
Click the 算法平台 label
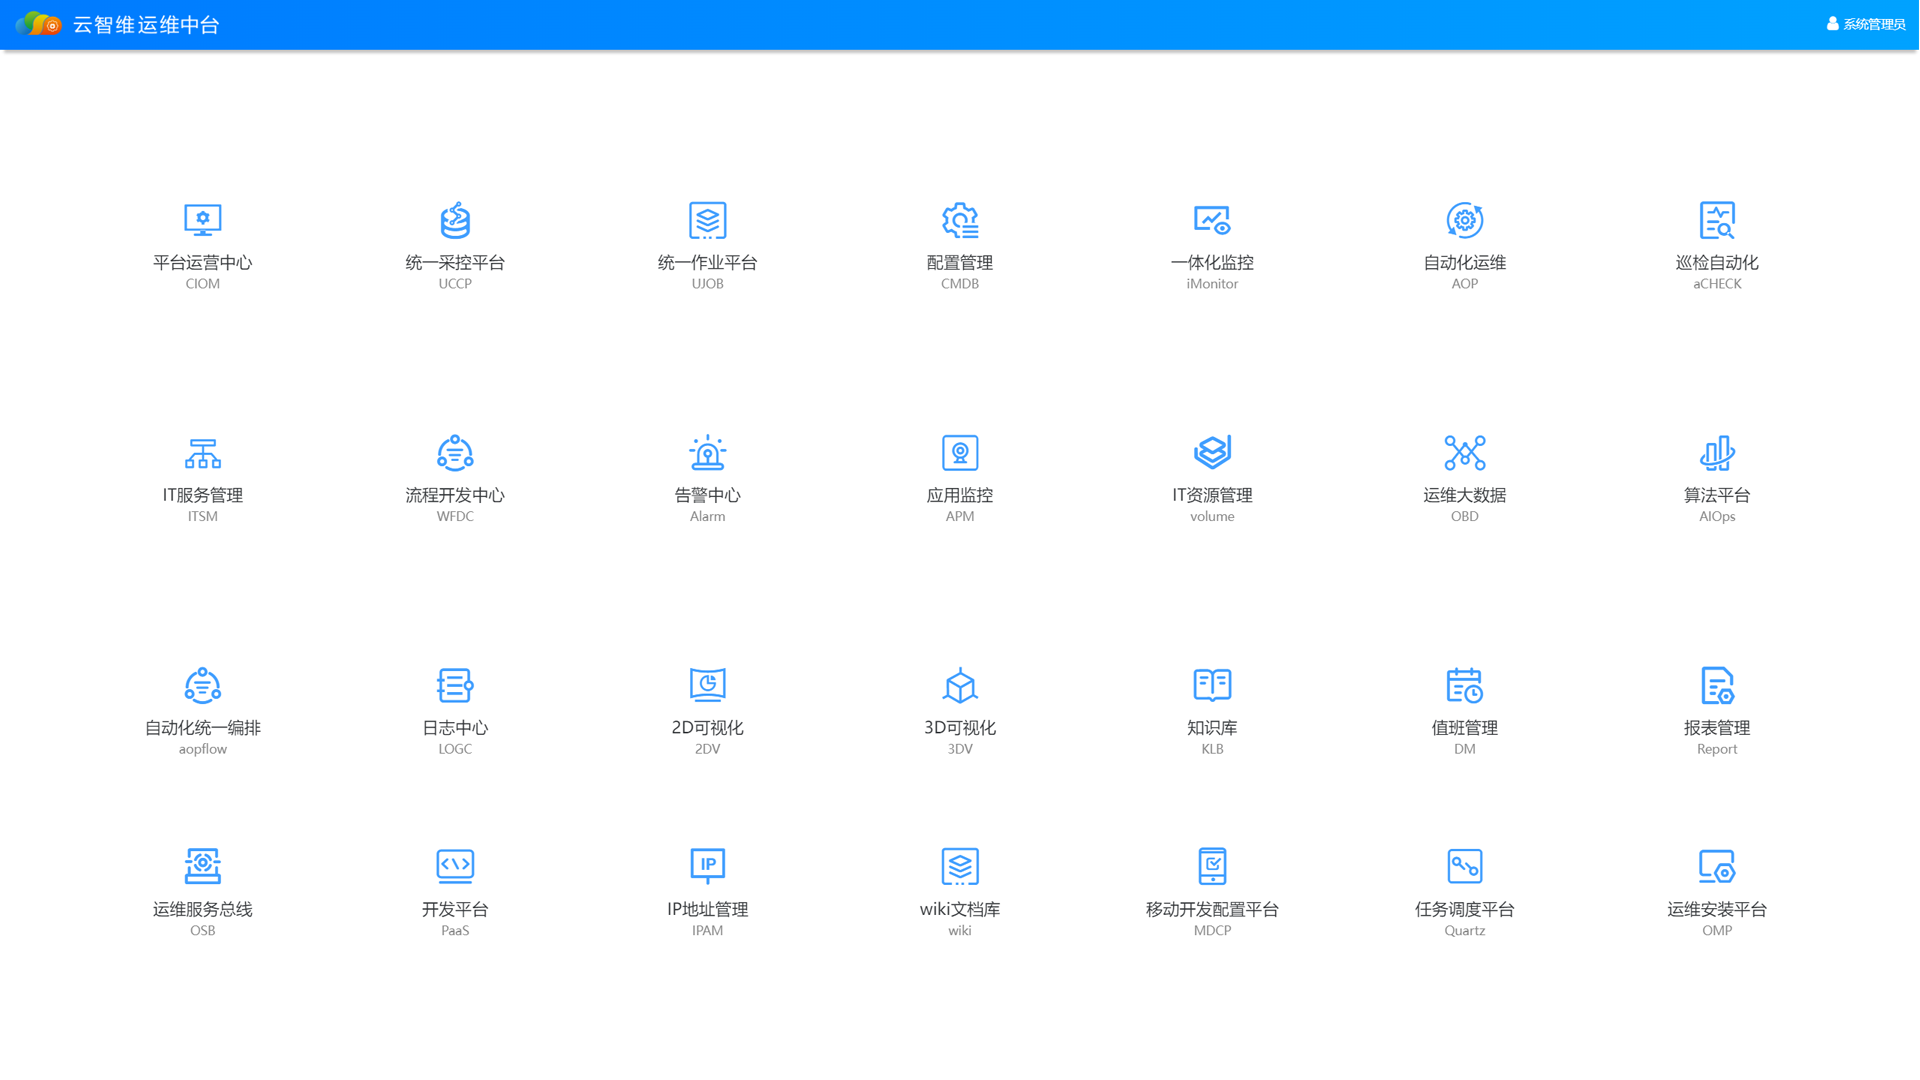click(1717, 495)
